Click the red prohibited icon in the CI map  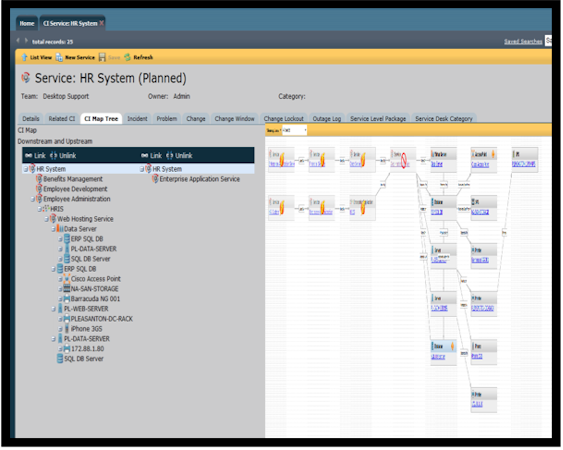pyautogui.click(x=404, y=160)
